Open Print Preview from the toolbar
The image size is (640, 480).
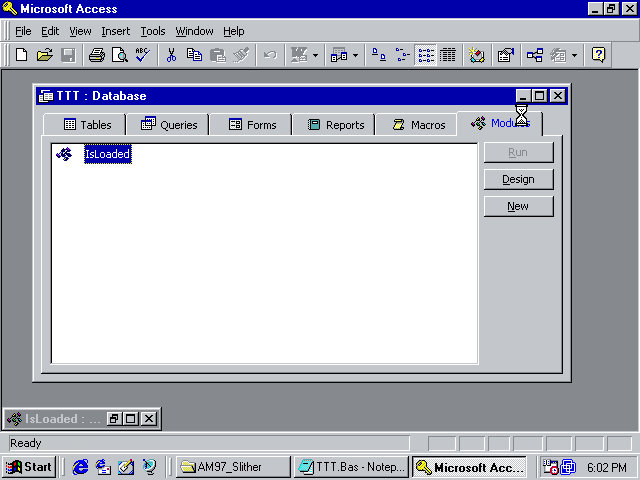[x=120, y=55]
